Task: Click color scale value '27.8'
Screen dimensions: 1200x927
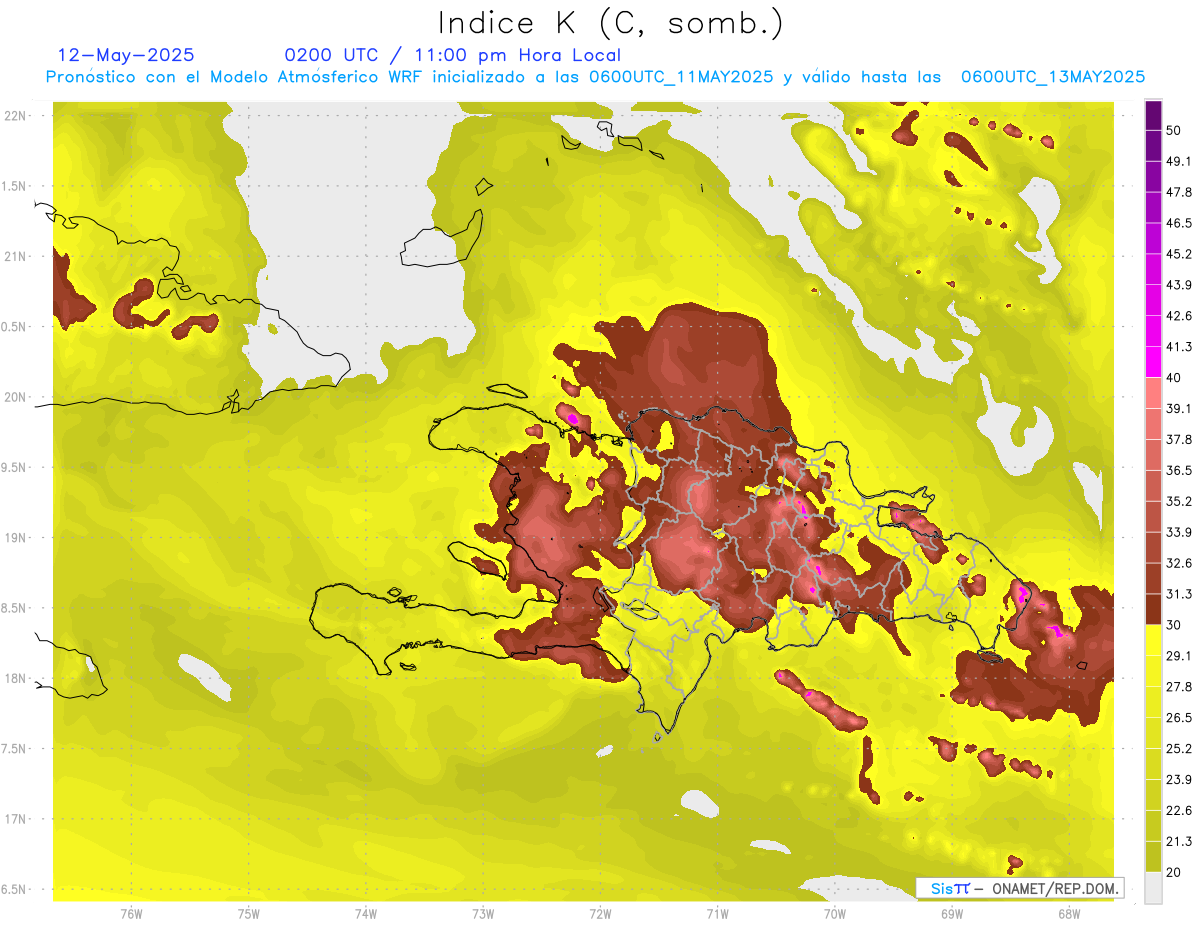Action: pos(1179,687)
